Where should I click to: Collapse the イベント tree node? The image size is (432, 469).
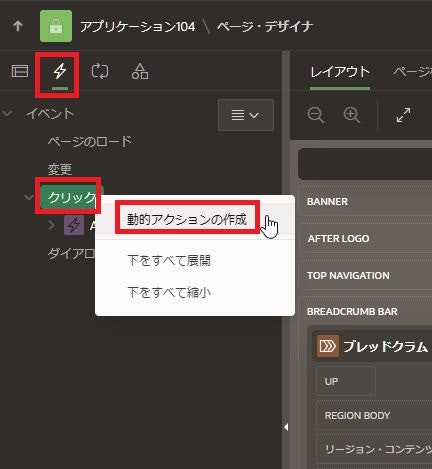(x=7, y=114)
